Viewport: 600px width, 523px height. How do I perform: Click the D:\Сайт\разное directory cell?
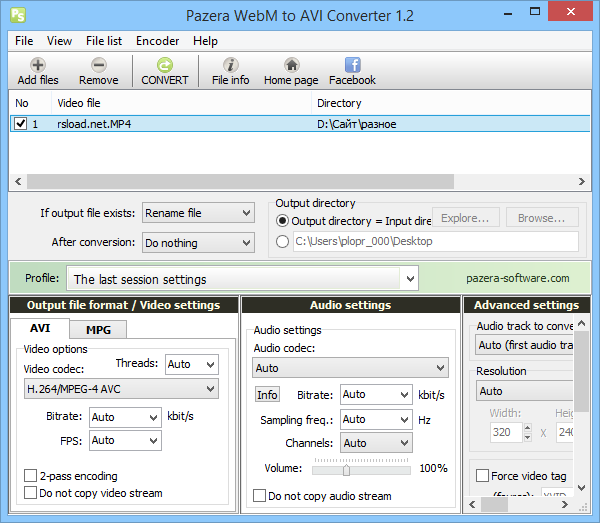(x=357, y=124)
